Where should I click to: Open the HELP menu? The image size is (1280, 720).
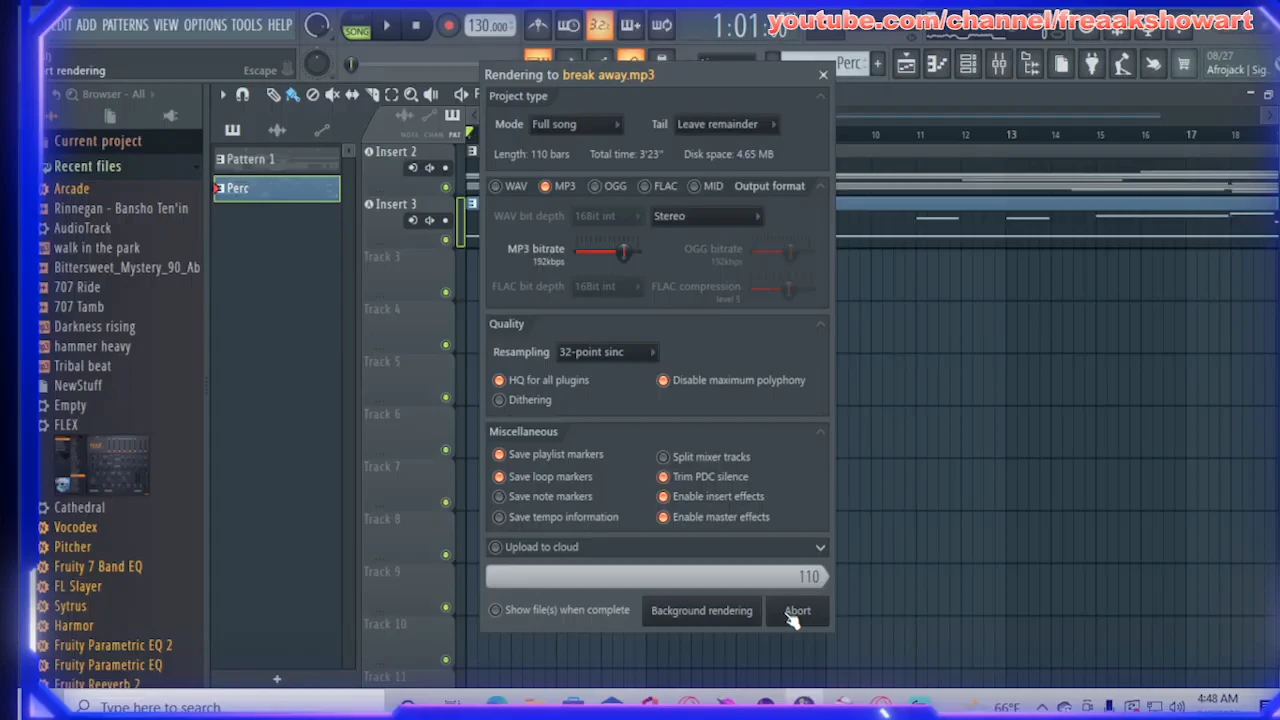pos(280,25)
